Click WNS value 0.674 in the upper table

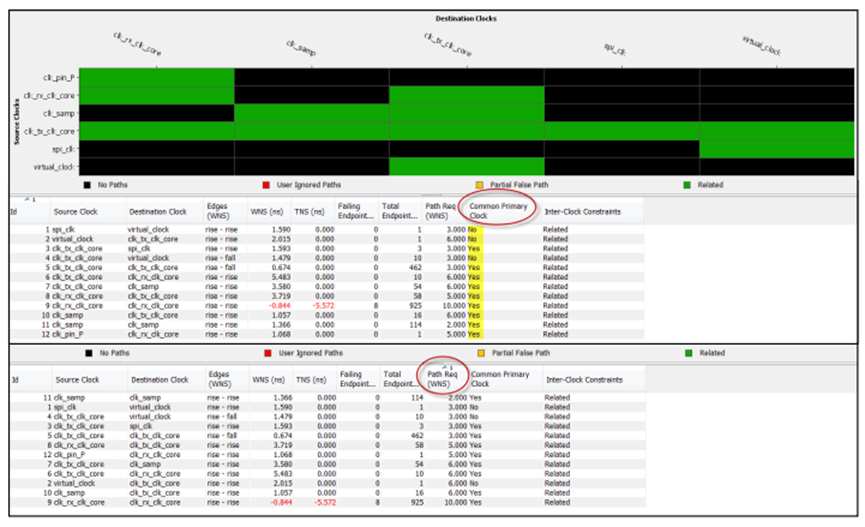(x=281, y=268)
